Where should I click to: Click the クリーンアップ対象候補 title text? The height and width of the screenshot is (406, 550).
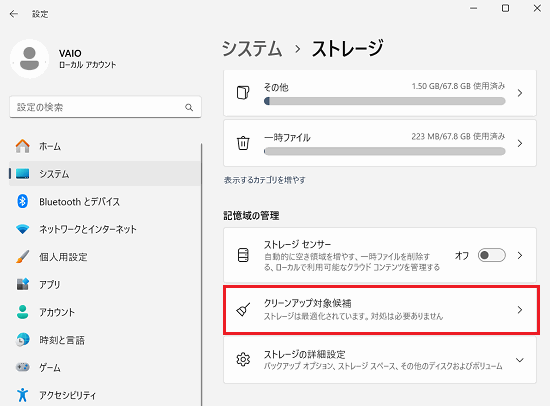(x=308, y=303)
